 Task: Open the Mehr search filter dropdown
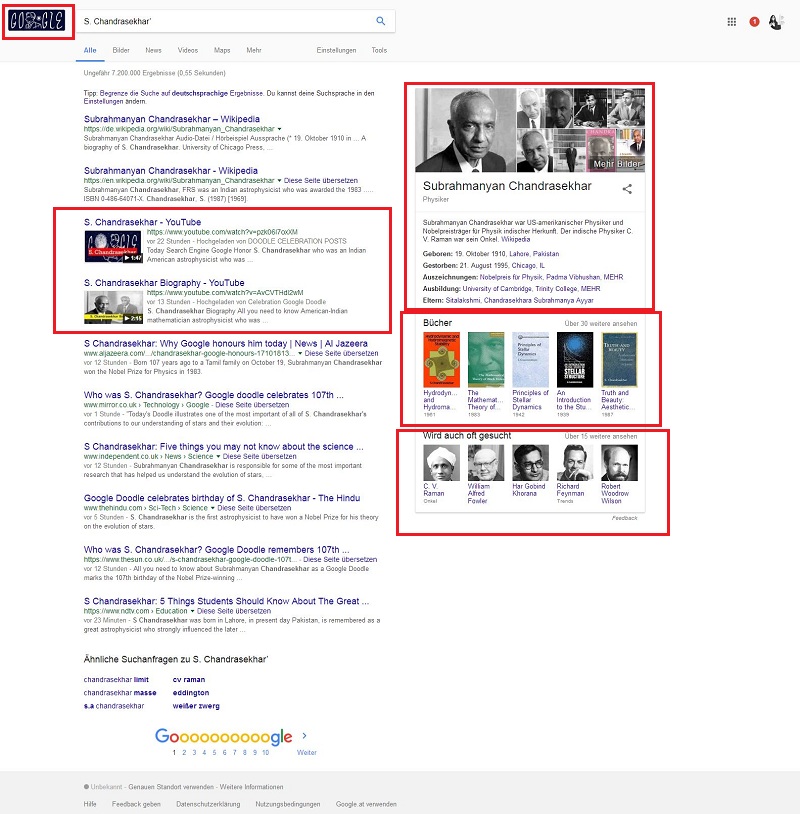coord(254,50)
